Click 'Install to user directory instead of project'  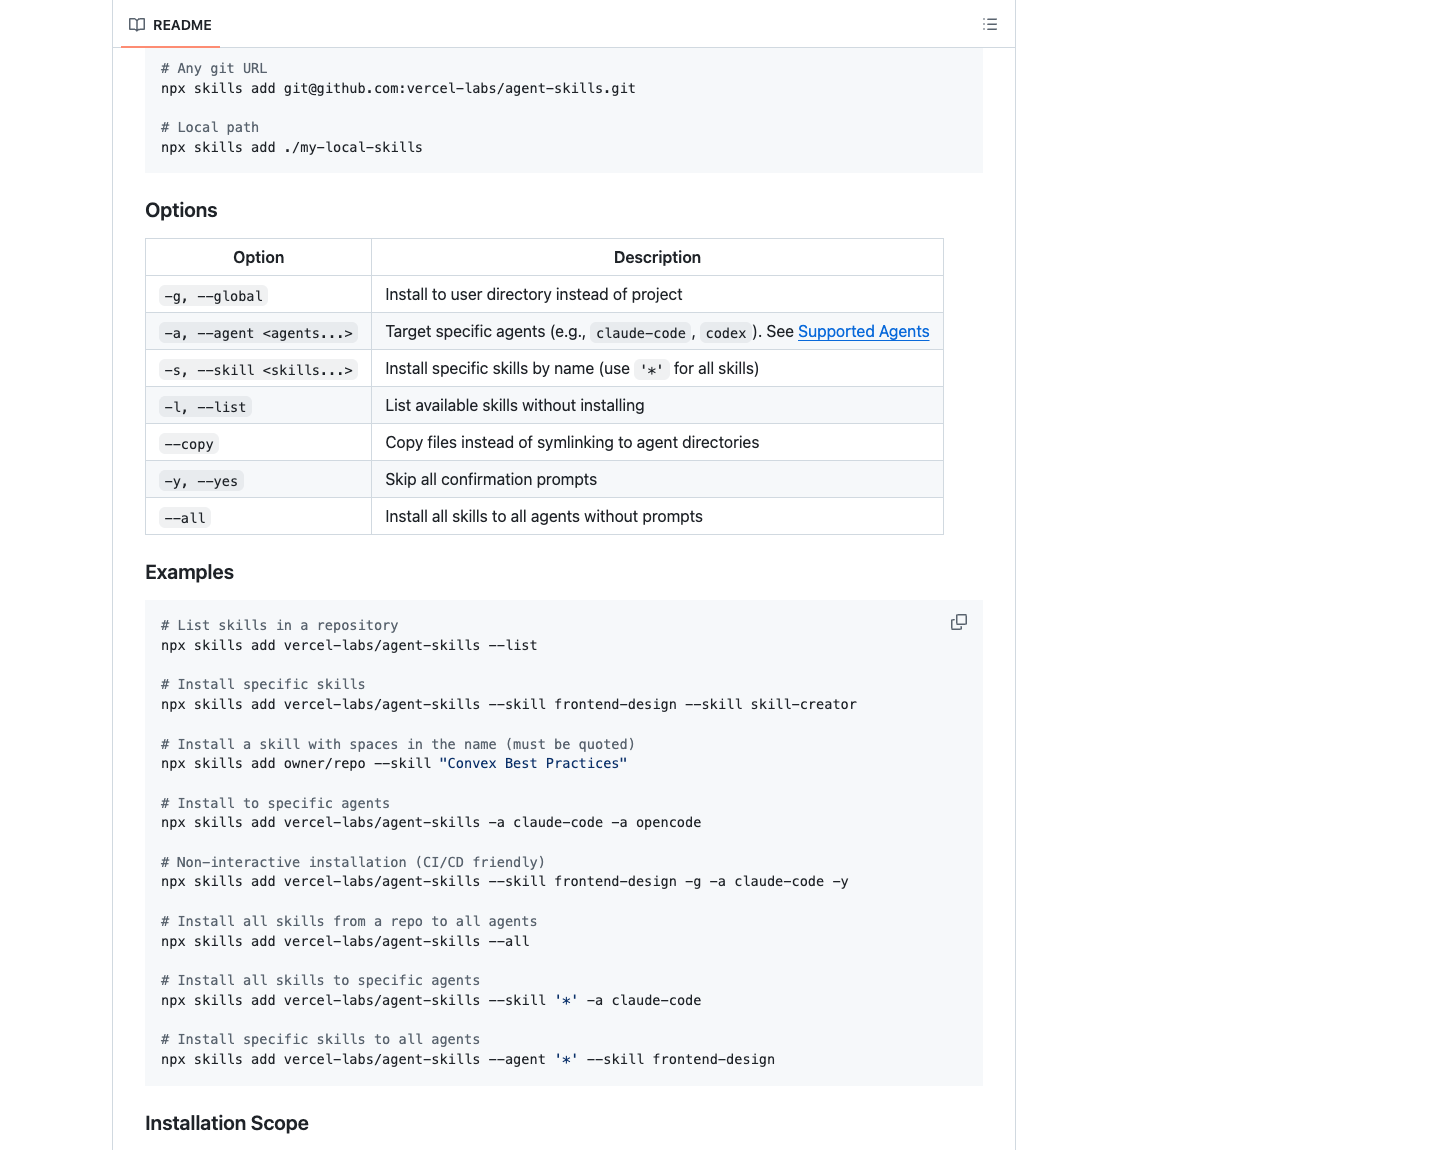tap(534, 294)
